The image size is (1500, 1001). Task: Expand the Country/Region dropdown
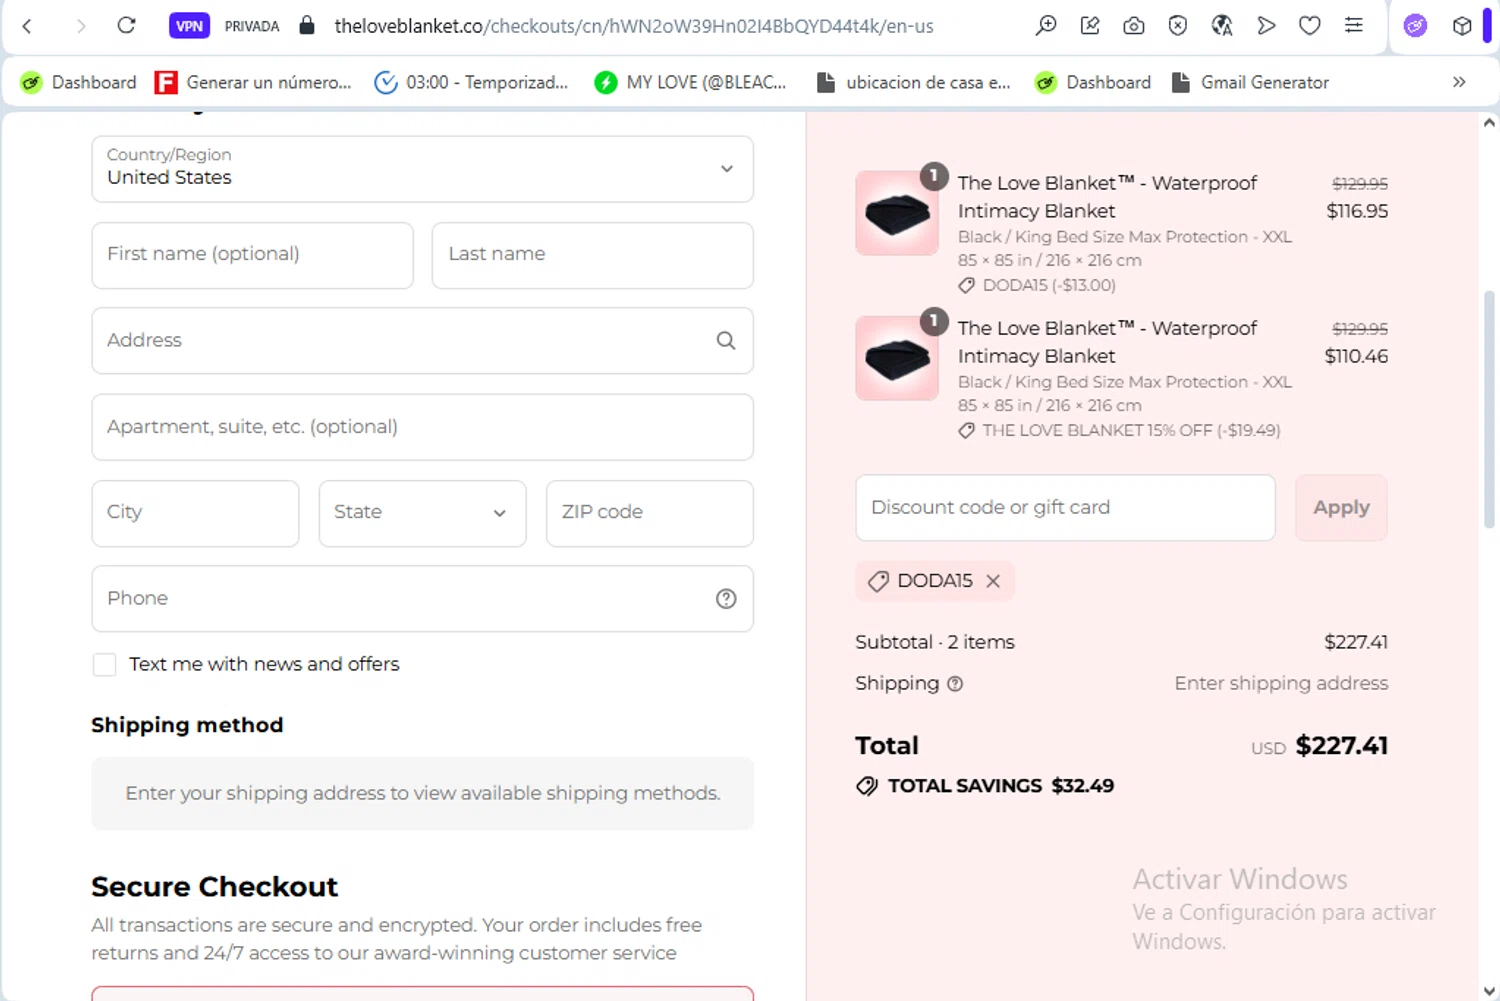[422, 169]
